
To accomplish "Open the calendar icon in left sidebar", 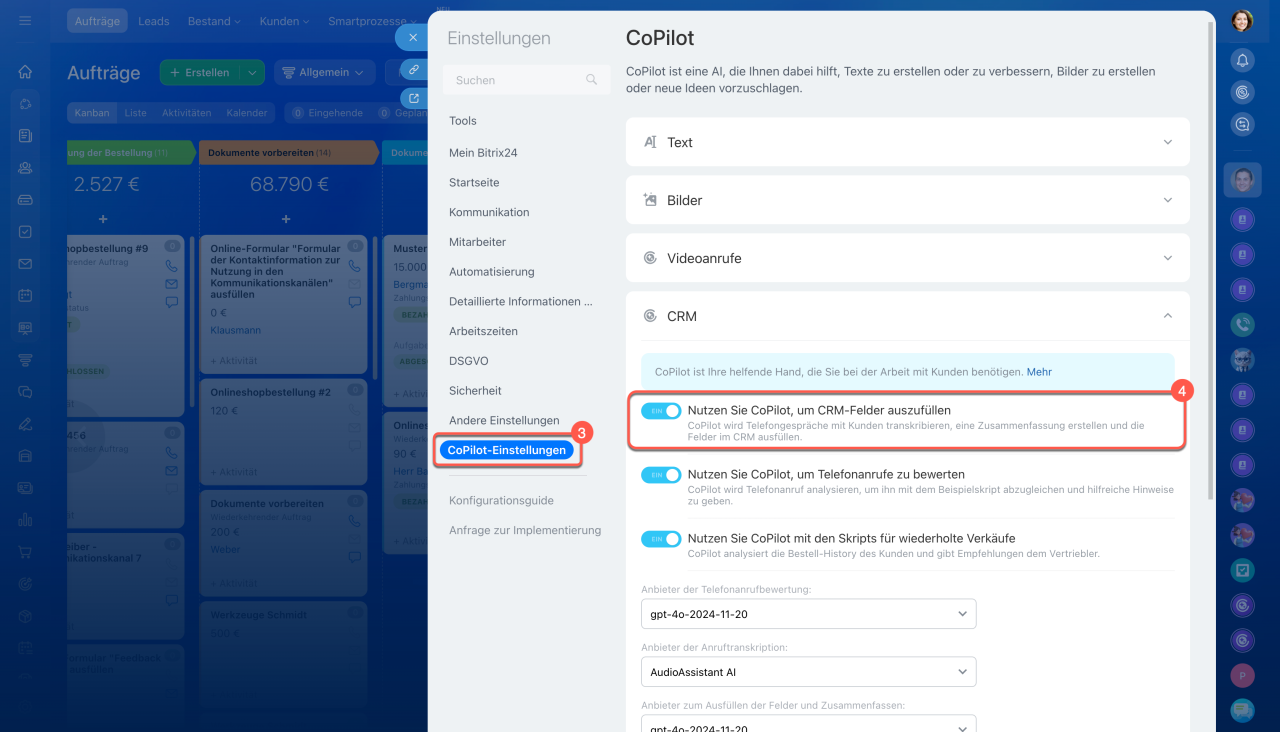I will 25,296.
